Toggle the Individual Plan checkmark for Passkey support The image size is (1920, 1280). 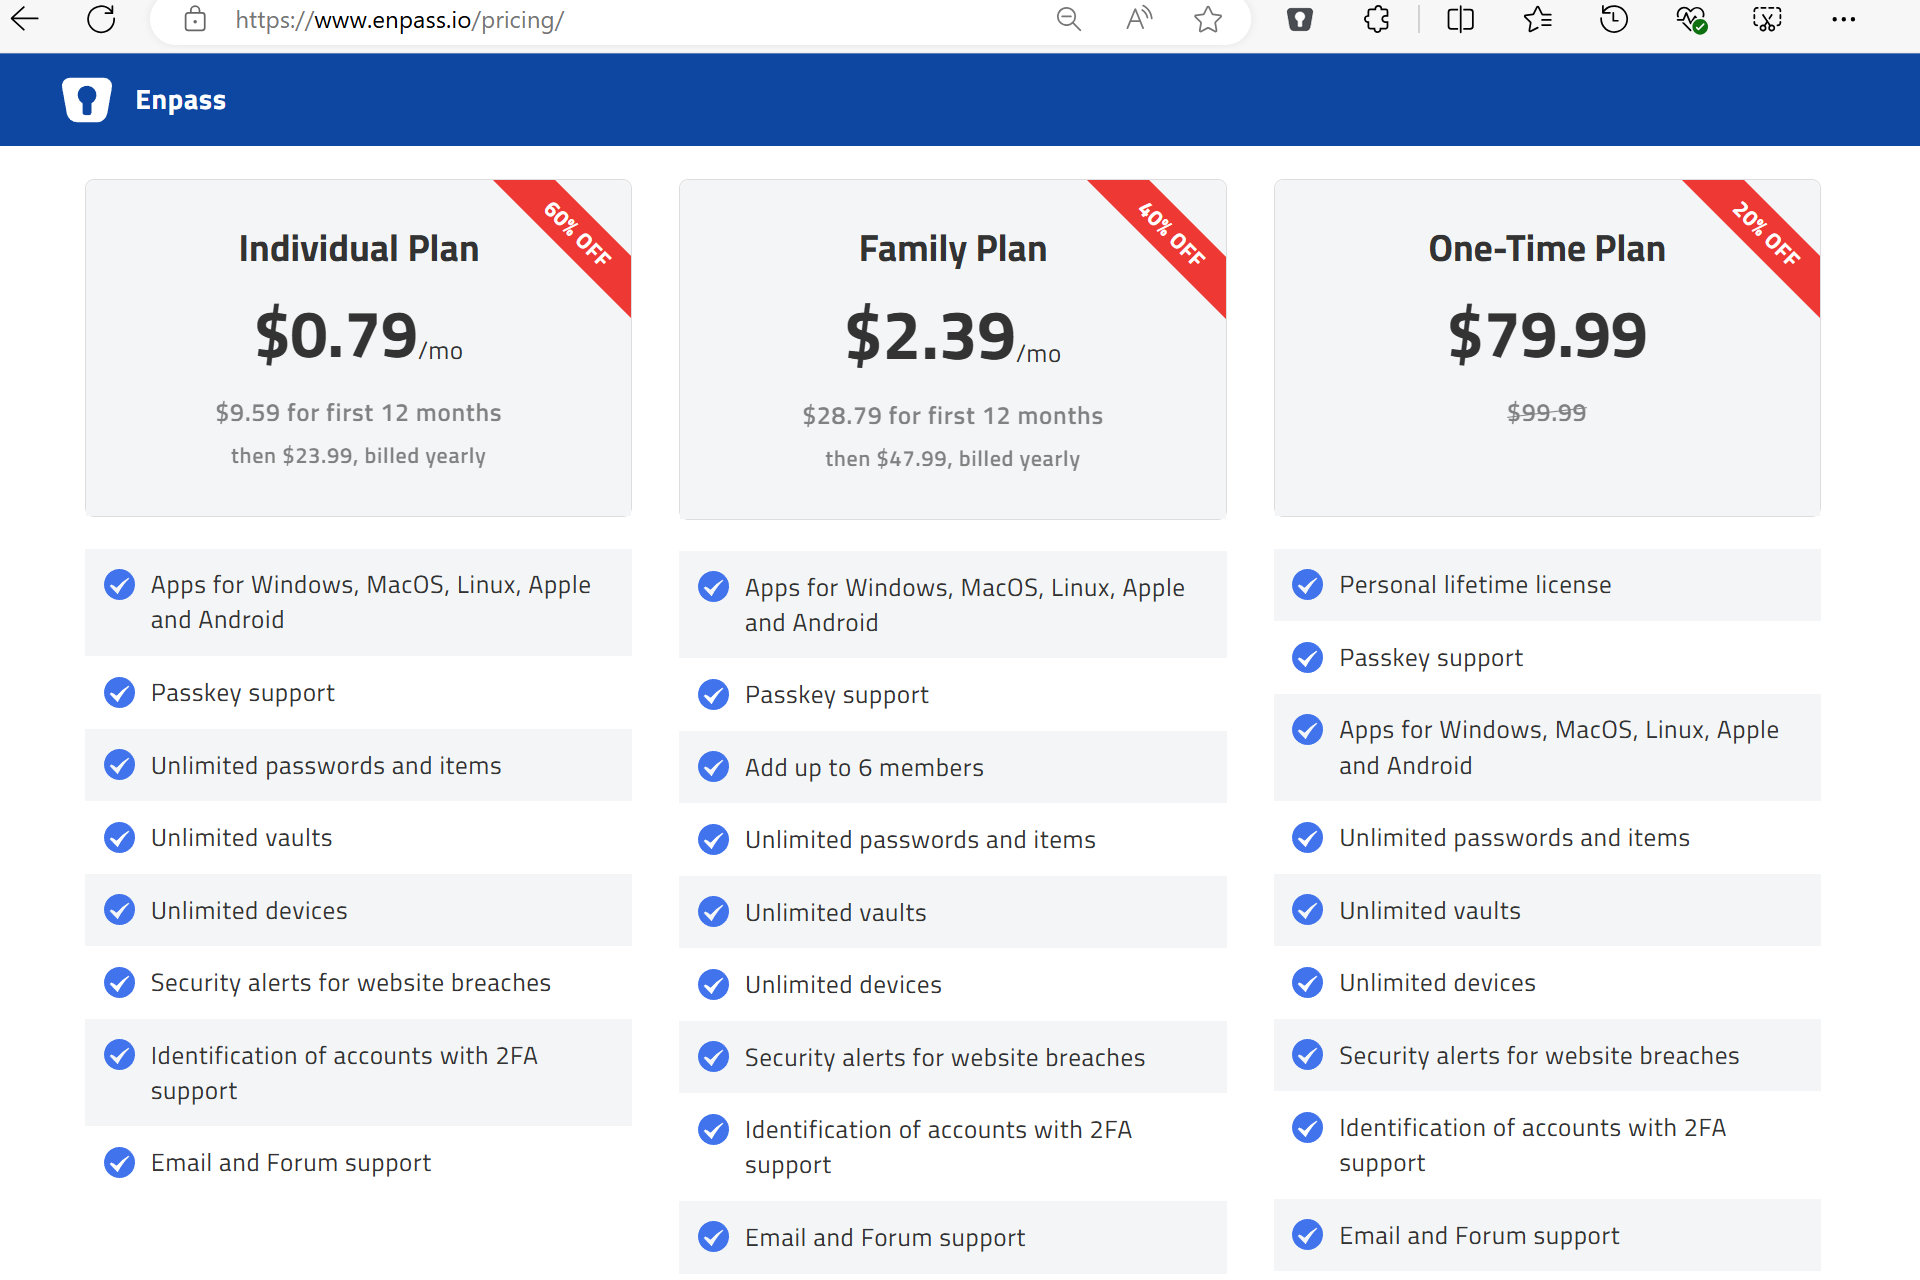(x=120, y=694)
